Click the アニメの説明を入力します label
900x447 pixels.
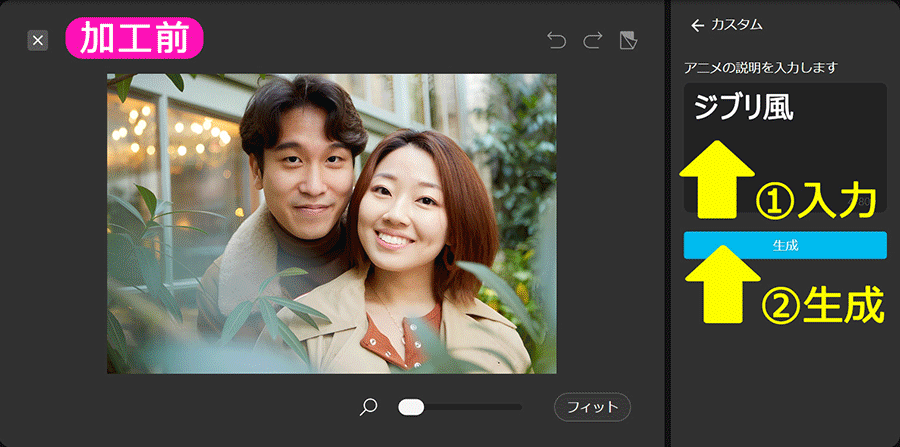pyautogui.click(x=760, y=67)
